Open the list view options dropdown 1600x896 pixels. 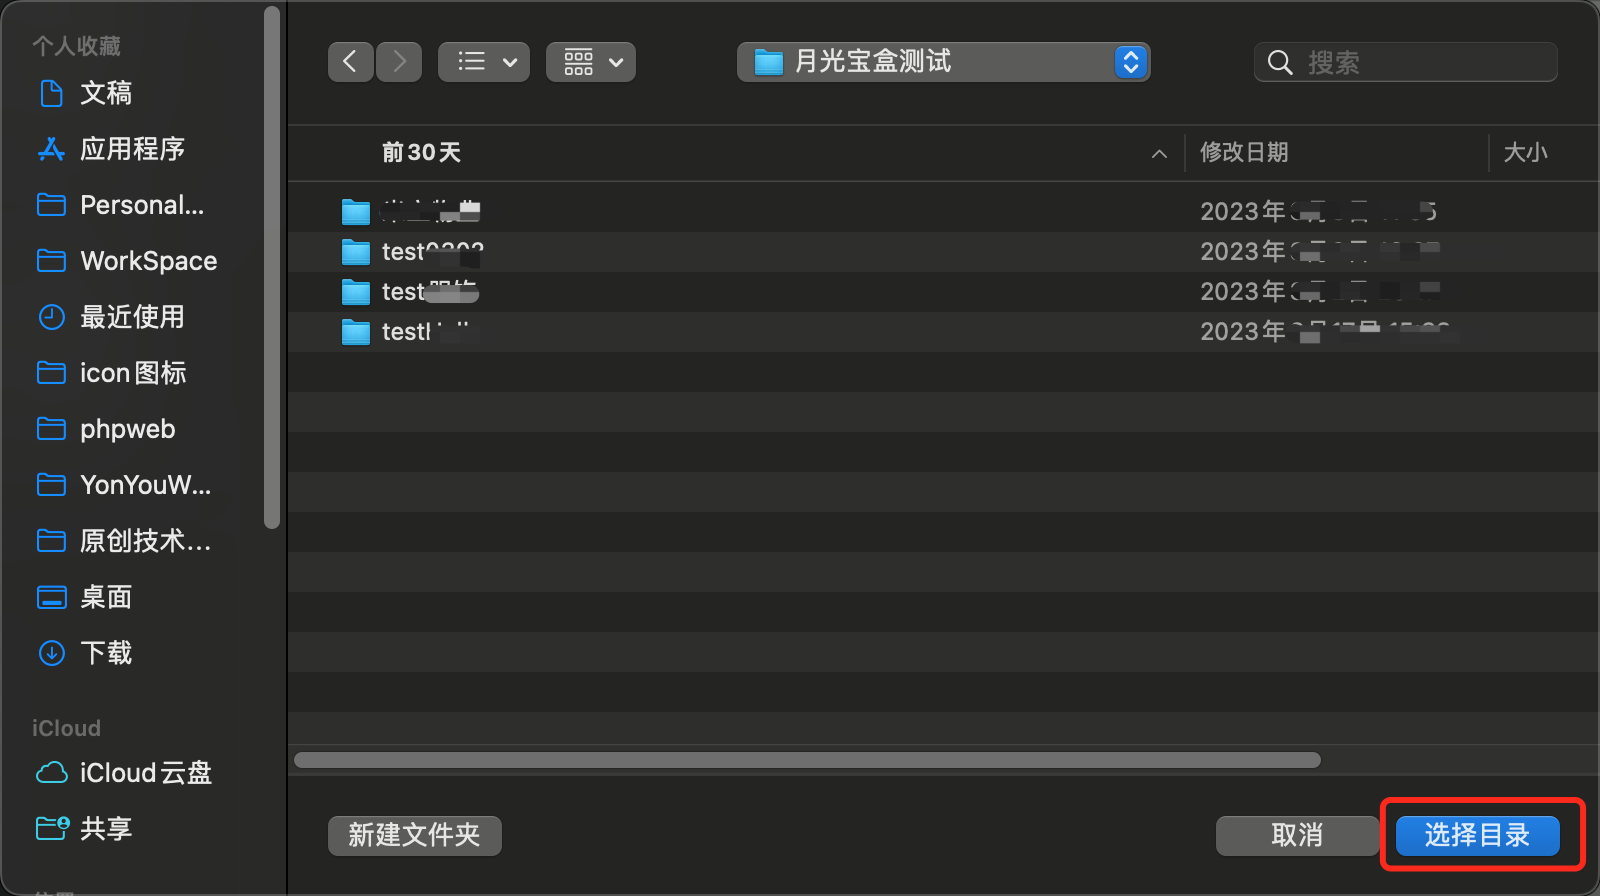484,62
